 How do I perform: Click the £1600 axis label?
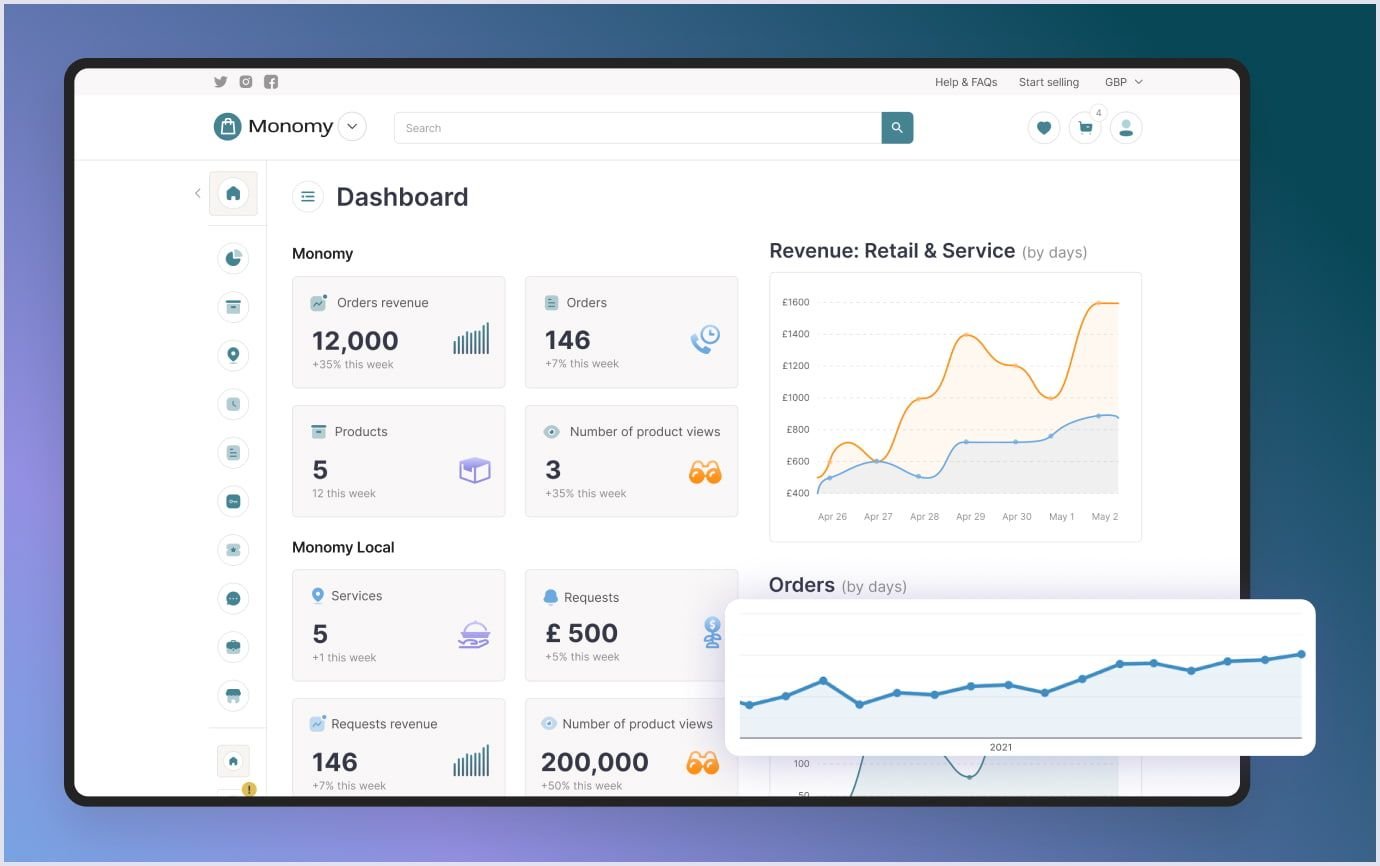(x=796, y=302)
